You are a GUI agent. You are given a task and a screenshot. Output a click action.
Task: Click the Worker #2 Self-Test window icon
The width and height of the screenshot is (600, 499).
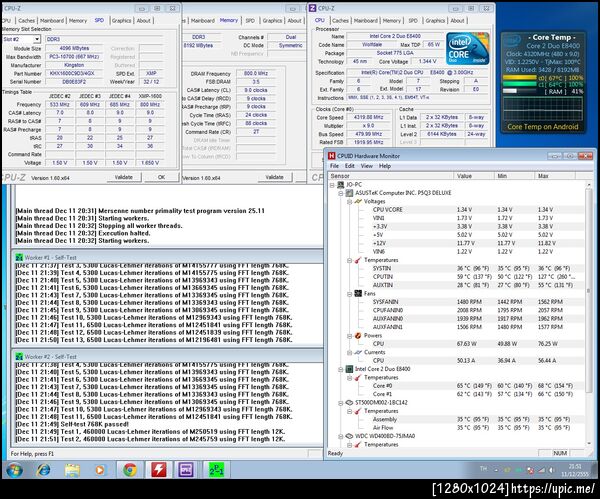[19, 357]
